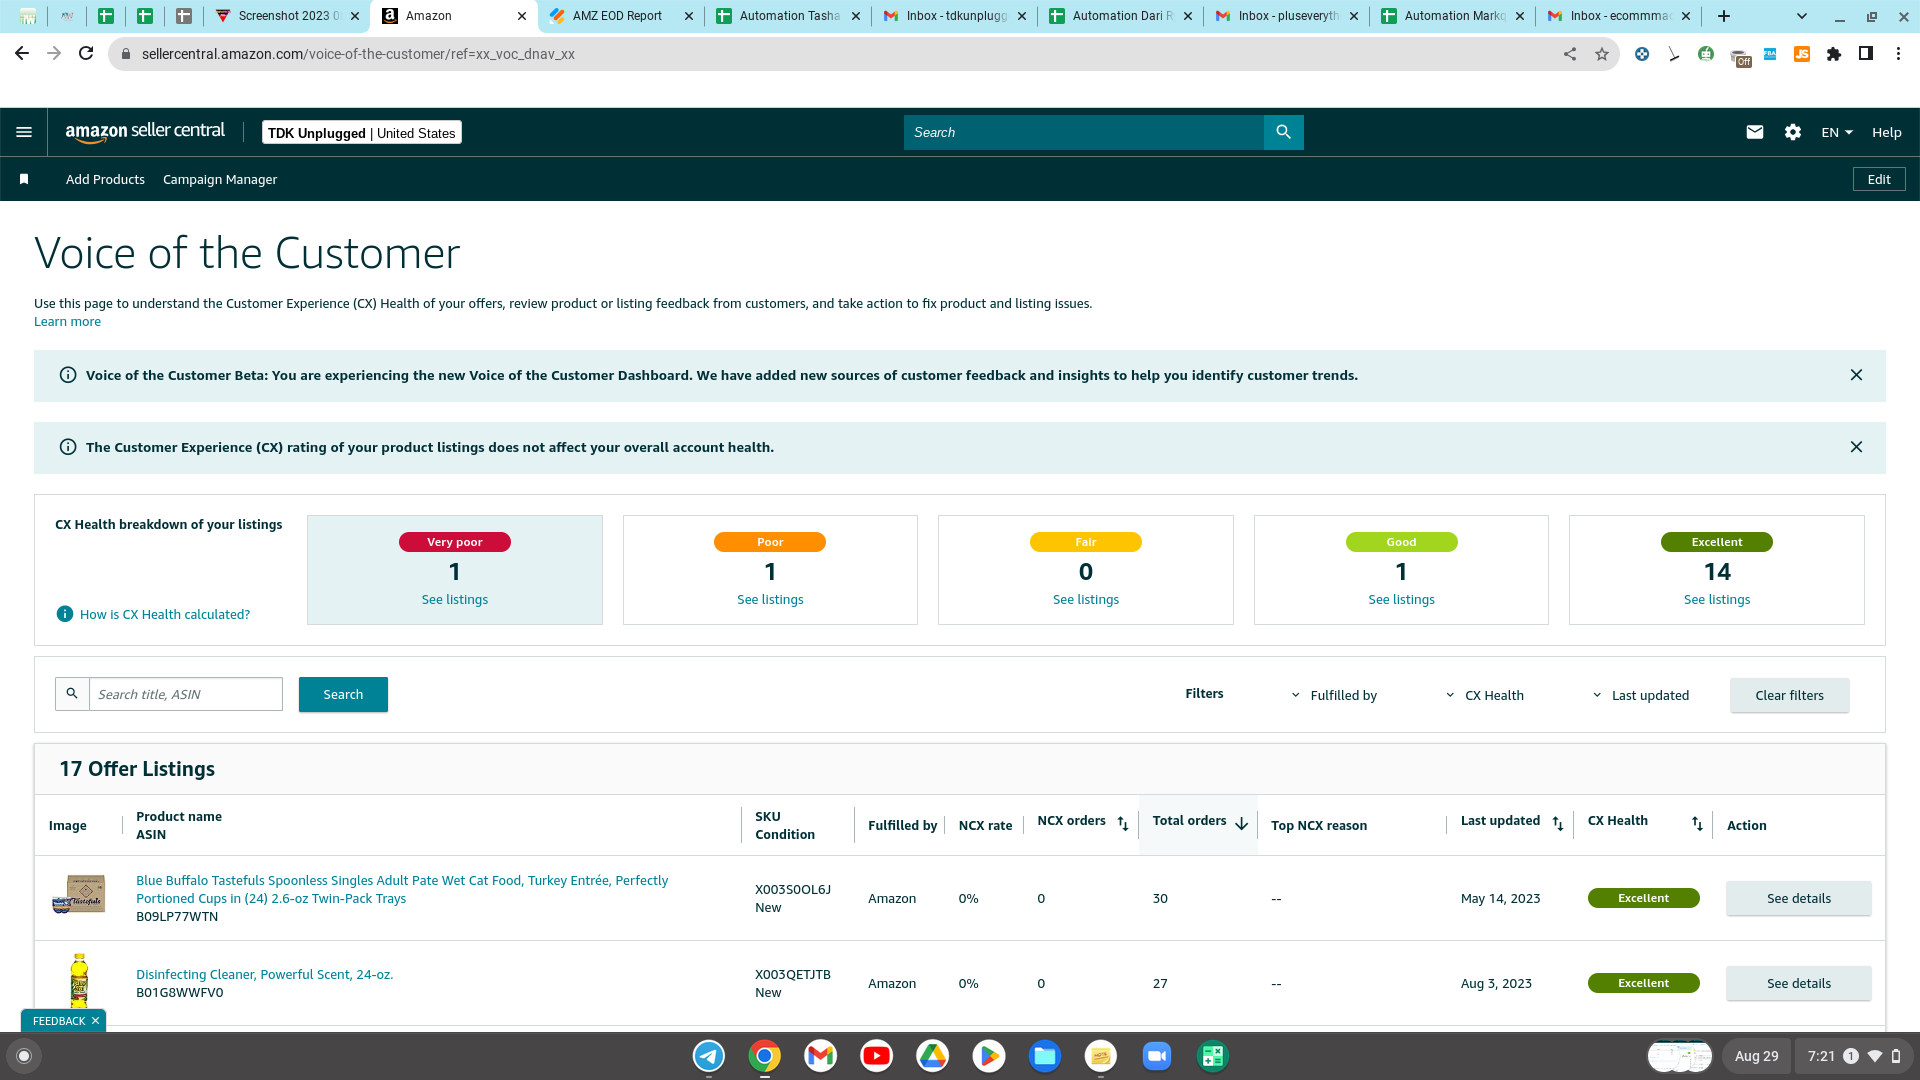This screenshot has height=1080, width=1920.
Task: Click the browser address bar URL
Action: pos(358,54)
